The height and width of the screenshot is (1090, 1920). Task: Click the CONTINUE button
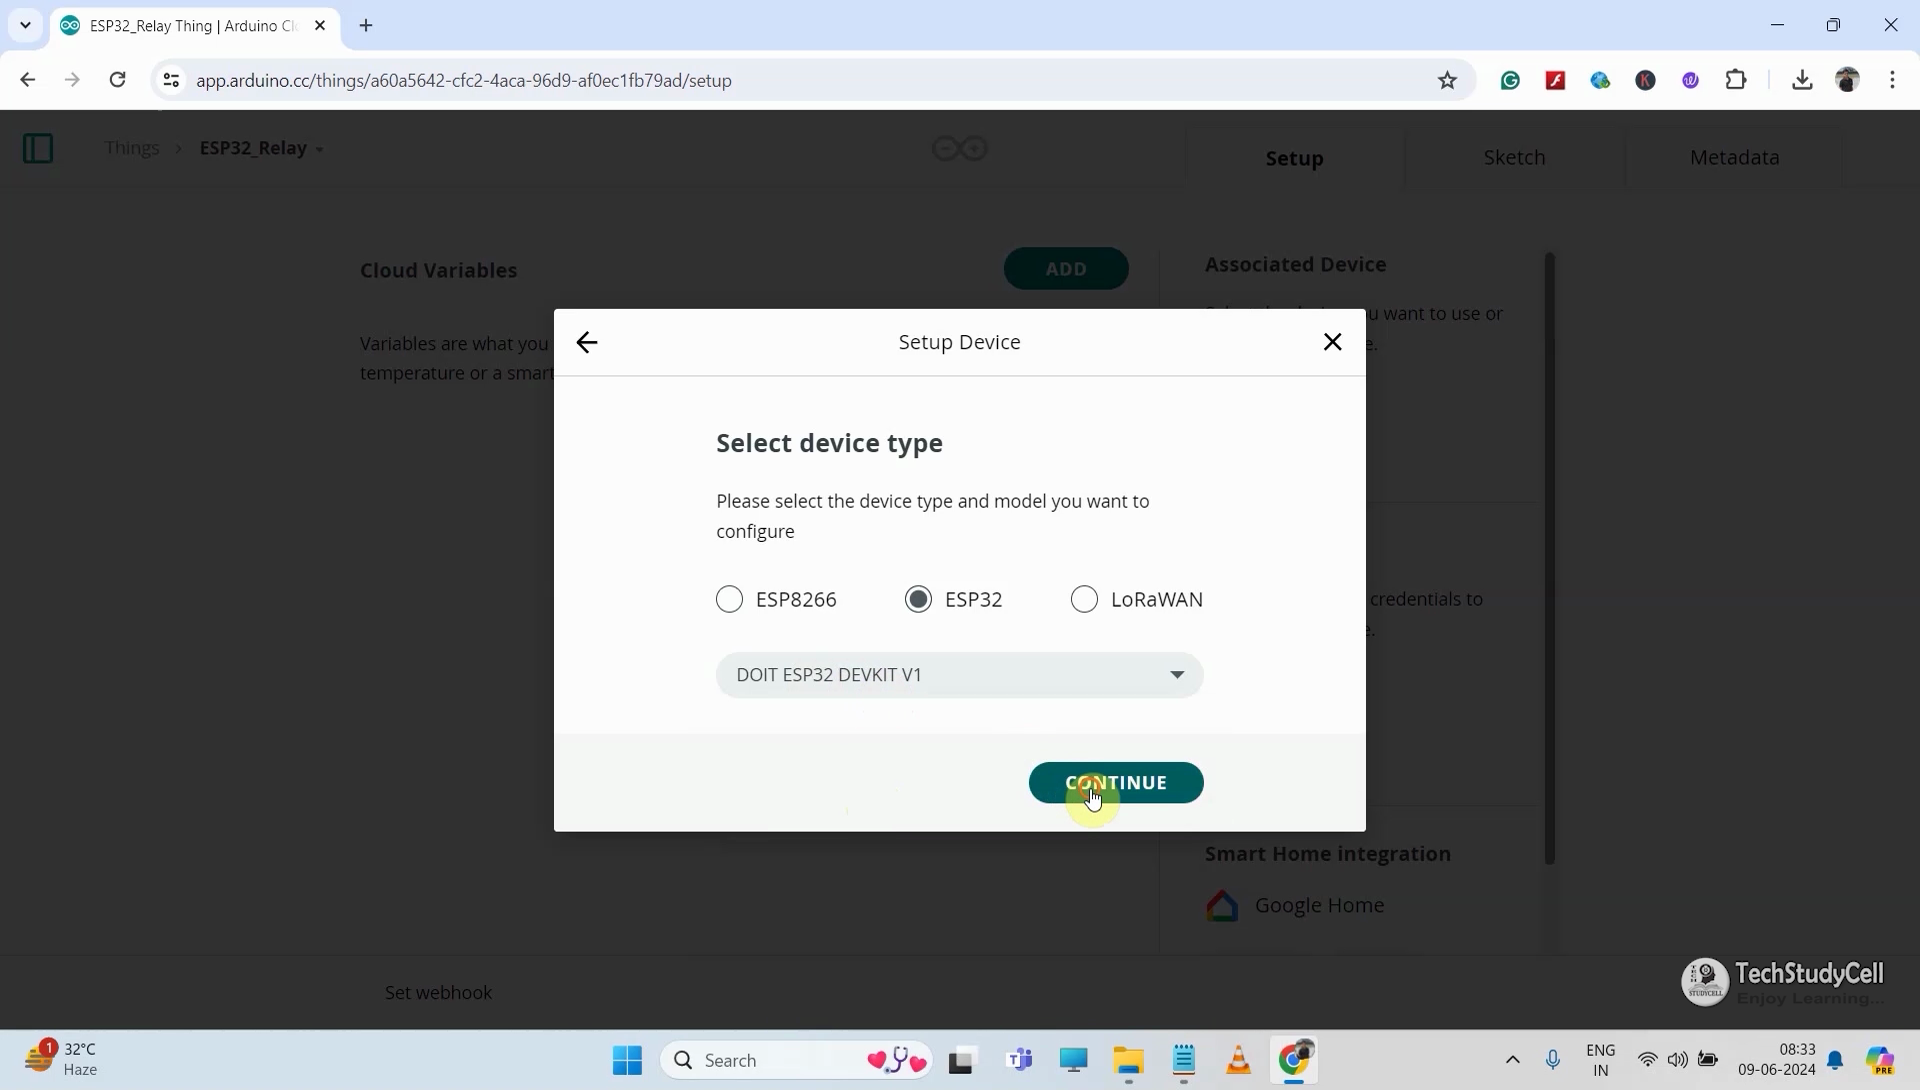point(1116,782)
